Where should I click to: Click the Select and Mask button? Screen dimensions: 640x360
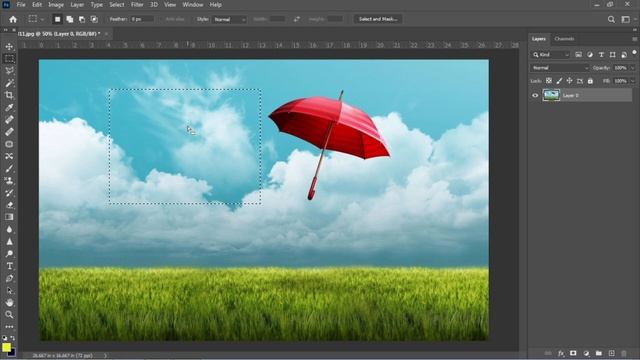point(378,19)
